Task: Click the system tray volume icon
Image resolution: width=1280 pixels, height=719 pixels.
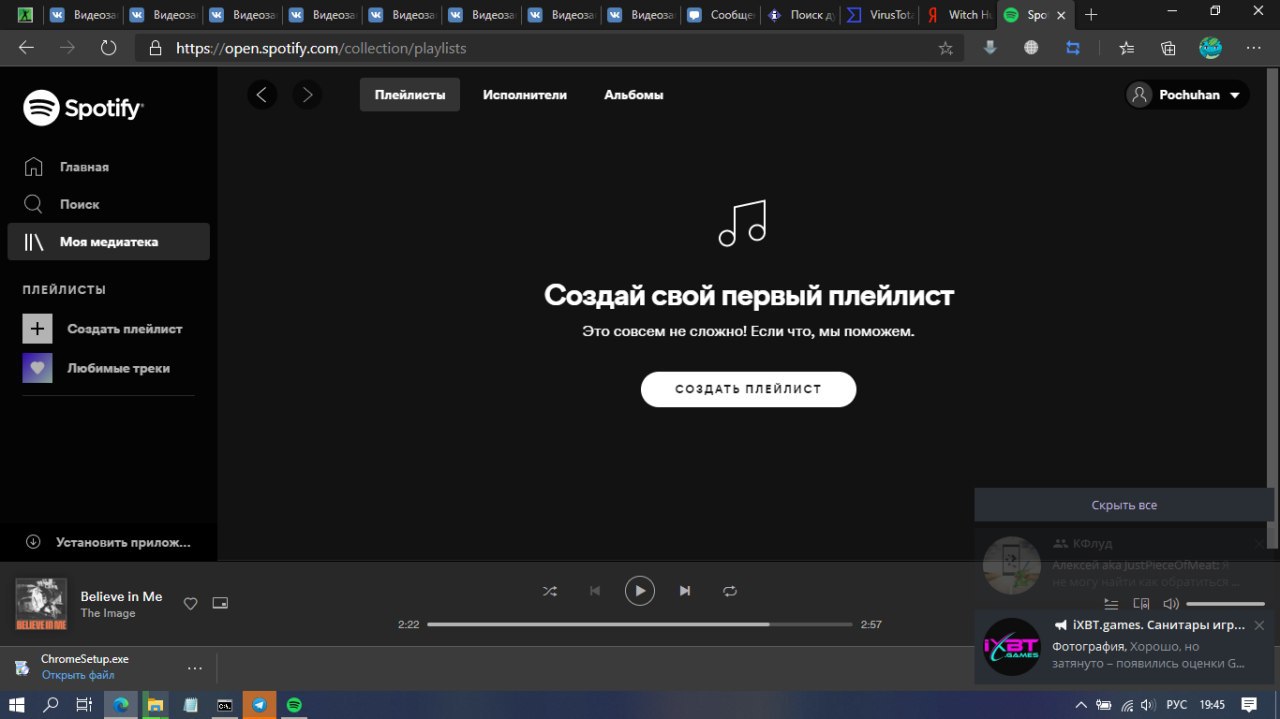Action: pyautogui.click(x=1146, y=705)
